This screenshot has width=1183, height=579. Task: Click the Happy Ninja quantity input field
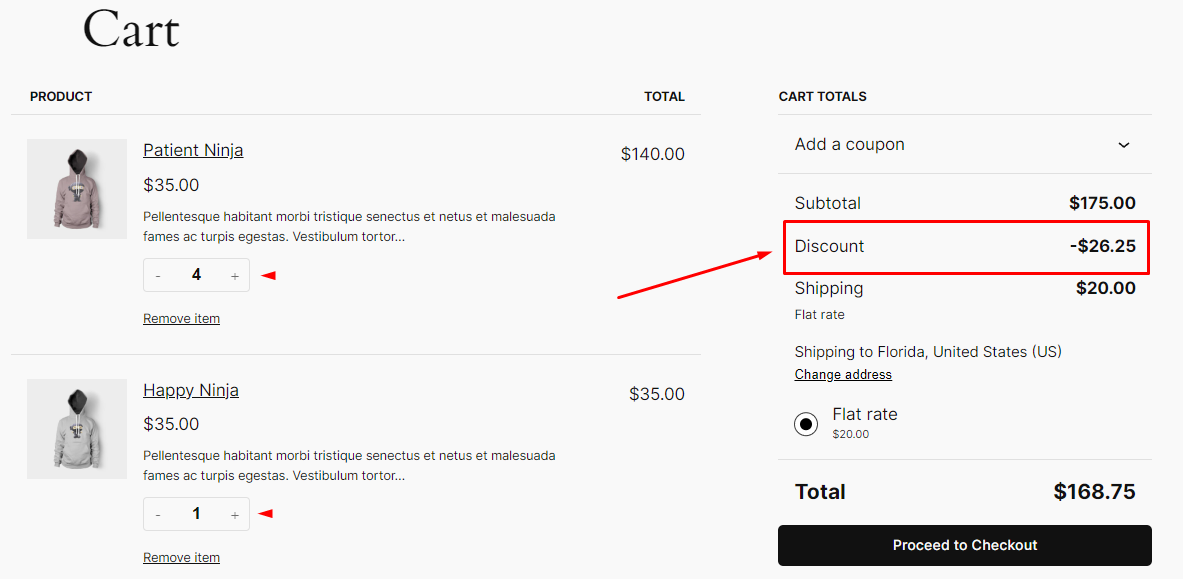196,513
